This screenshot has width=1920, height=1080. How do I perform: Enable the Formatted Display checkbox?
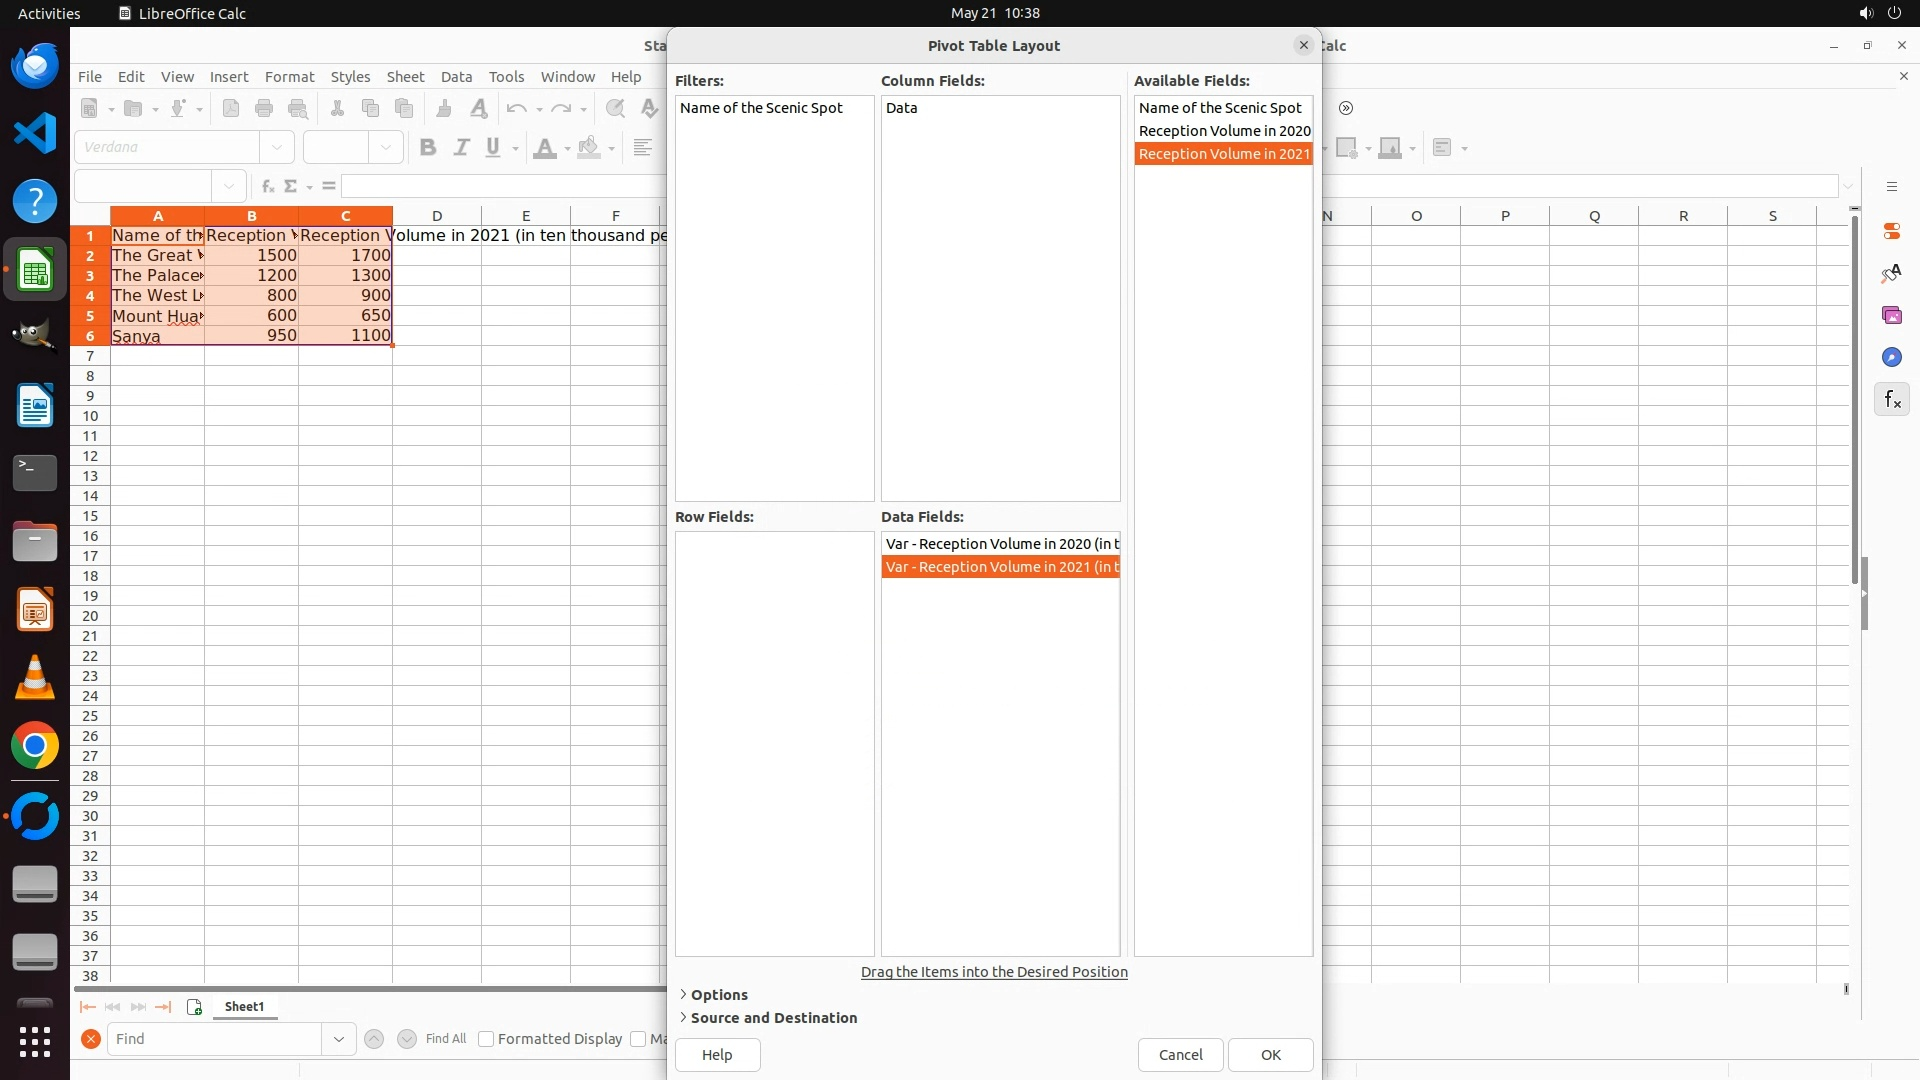pyautogui.click(x=486, y=1039)
